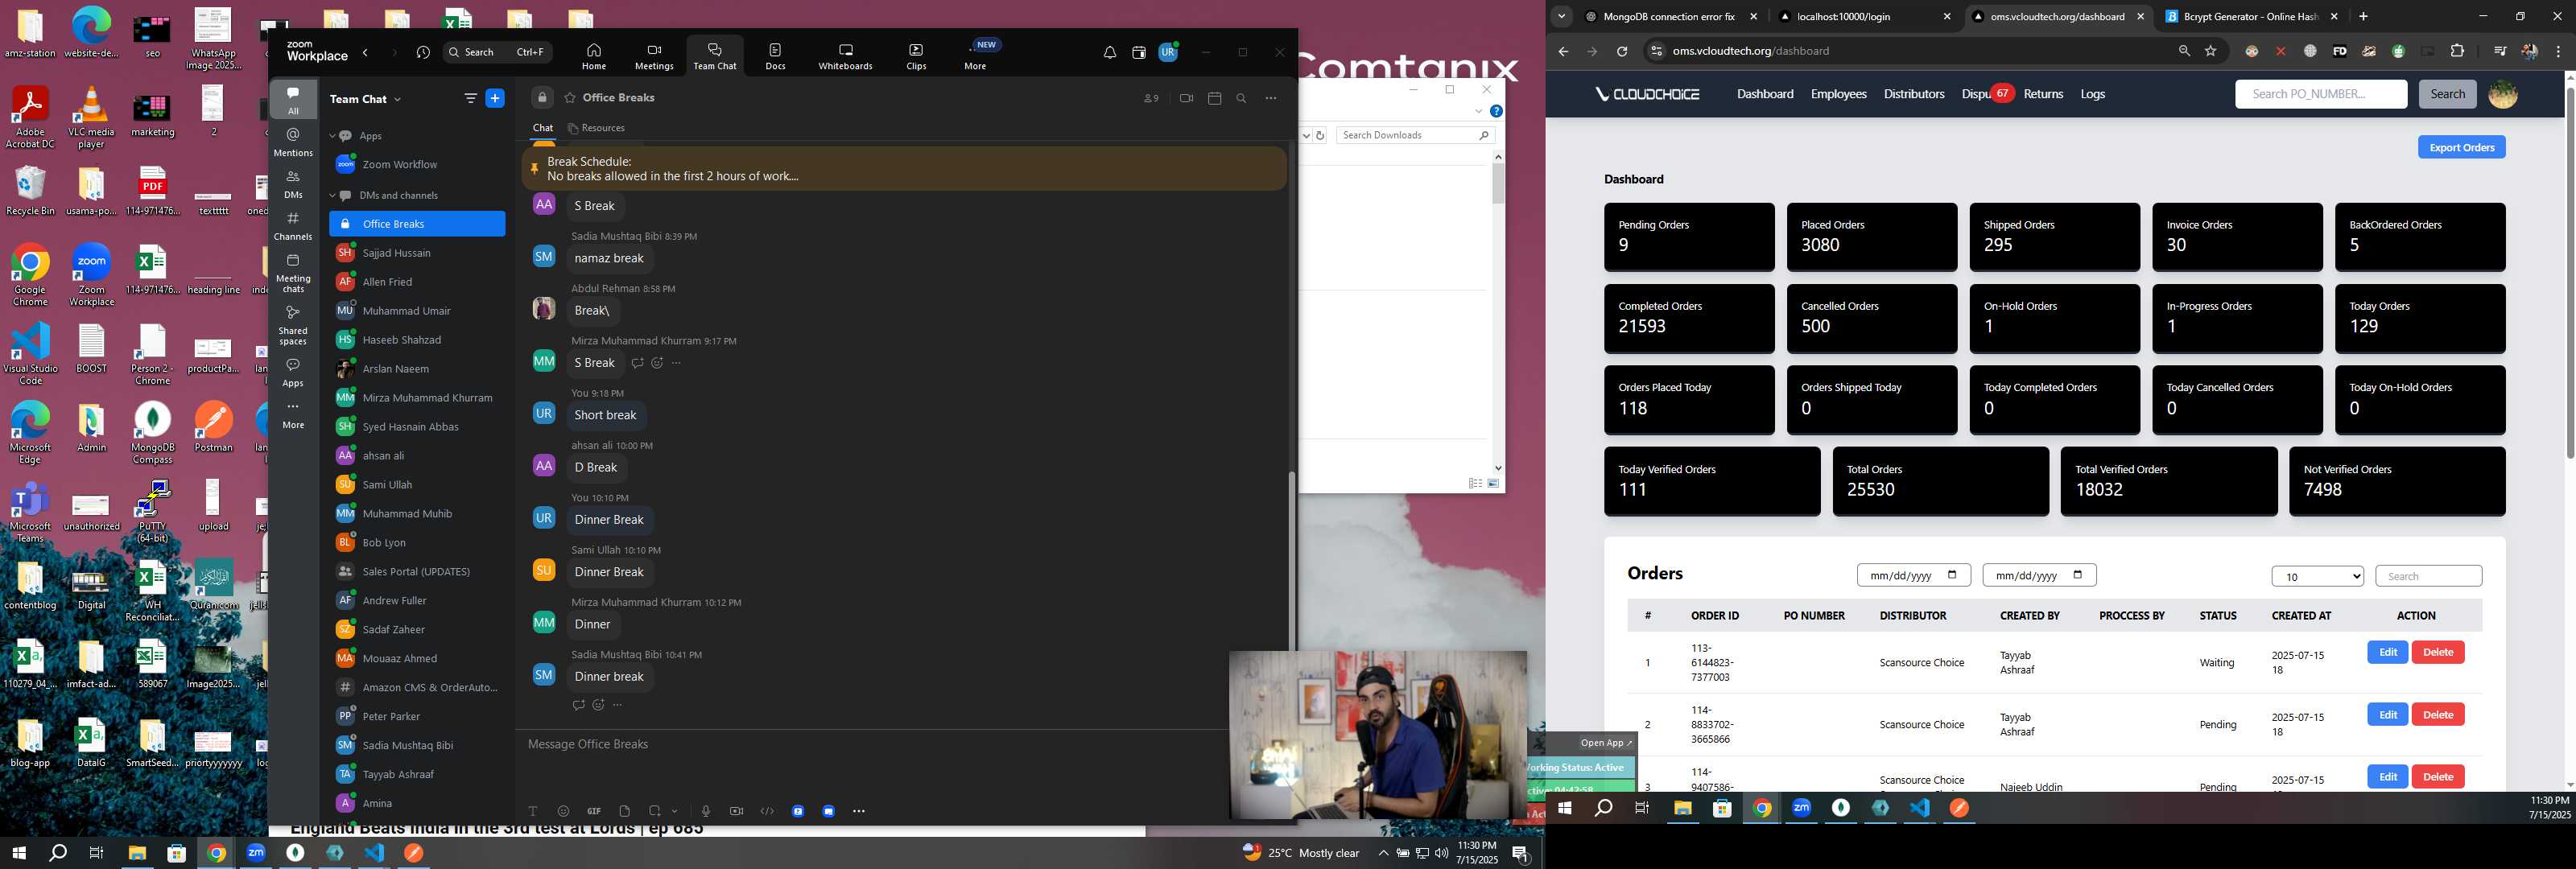Reply in thread to Dinner break message
Image resolution: width=2576 pixels, height=869 pixels.
(x=578, y=705)
